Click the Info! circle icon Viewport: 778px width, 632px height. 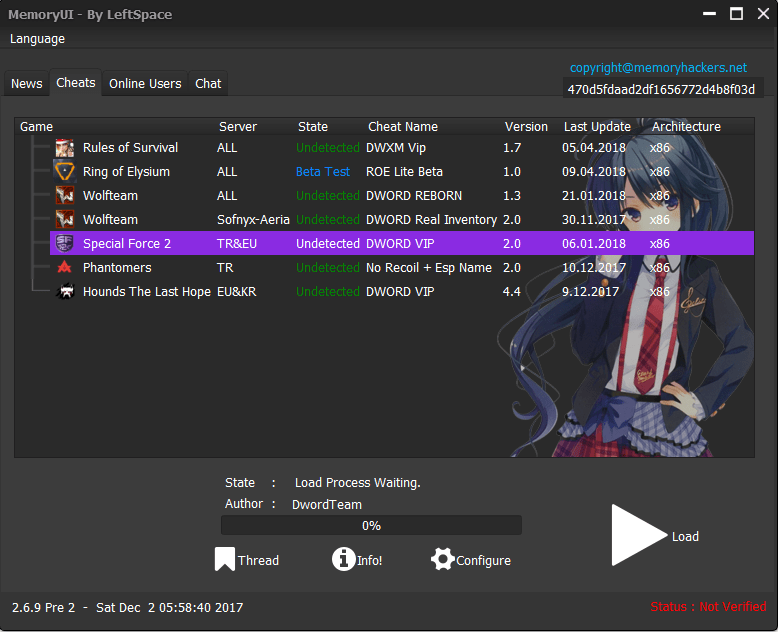(343, 559)
